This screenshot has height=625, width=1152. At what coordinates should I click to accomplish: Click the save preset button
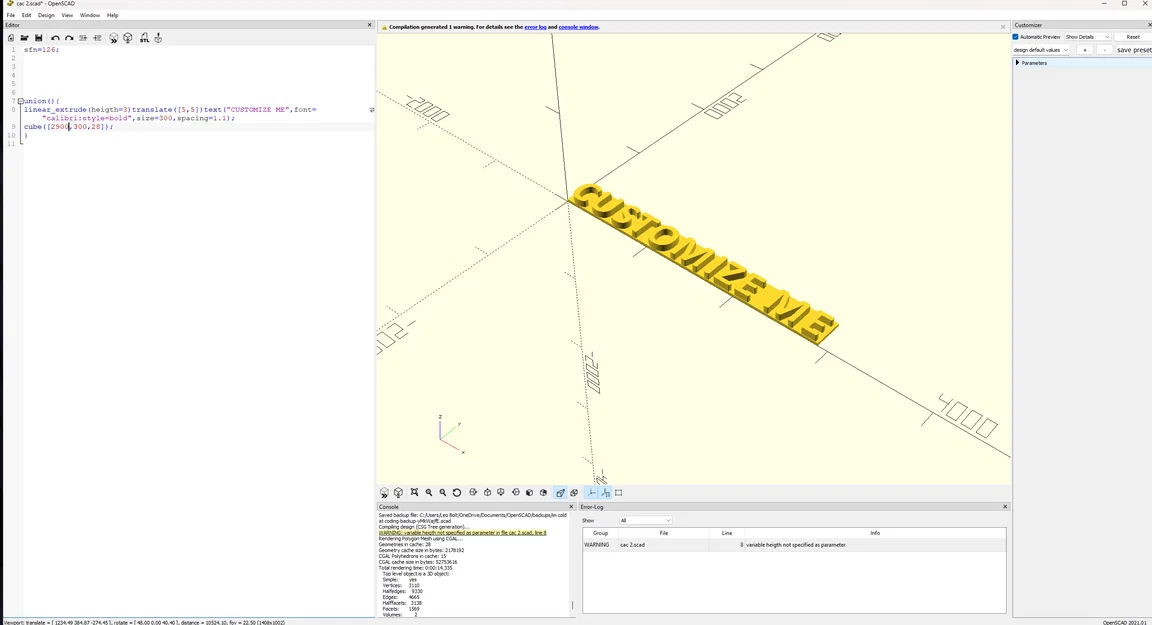[x=1134, y=50]
